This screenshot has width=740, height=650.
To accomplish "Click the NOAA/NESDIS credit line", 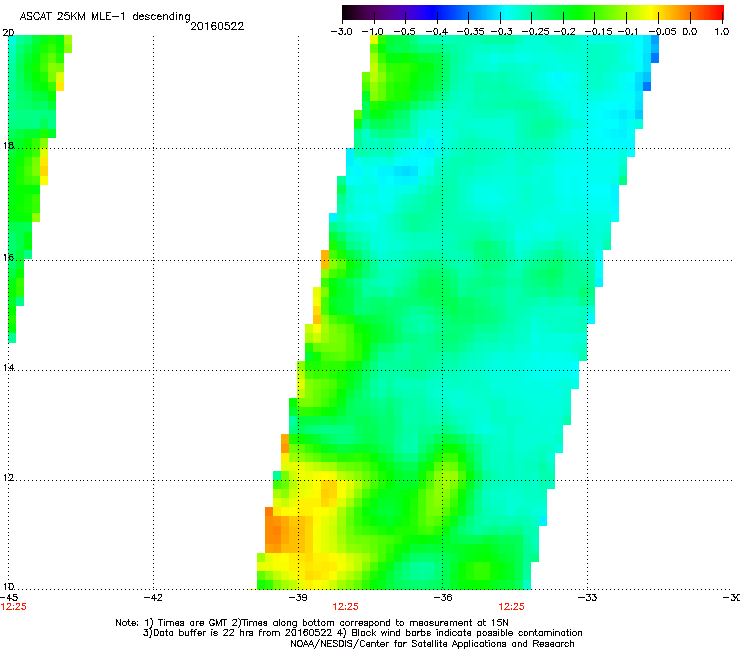I will (x=432, y=644).
